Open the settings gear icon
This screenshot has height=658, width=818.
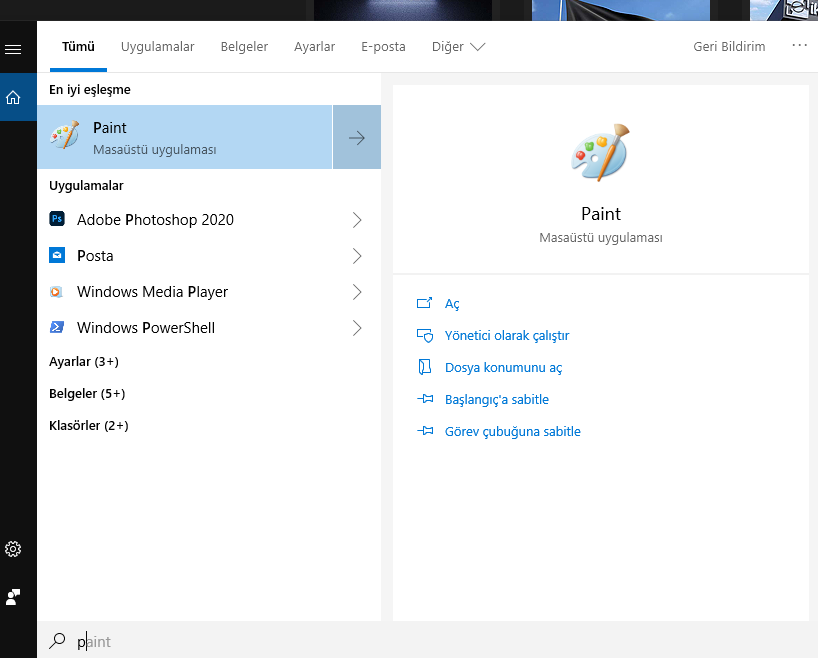[x=13, y=549]
